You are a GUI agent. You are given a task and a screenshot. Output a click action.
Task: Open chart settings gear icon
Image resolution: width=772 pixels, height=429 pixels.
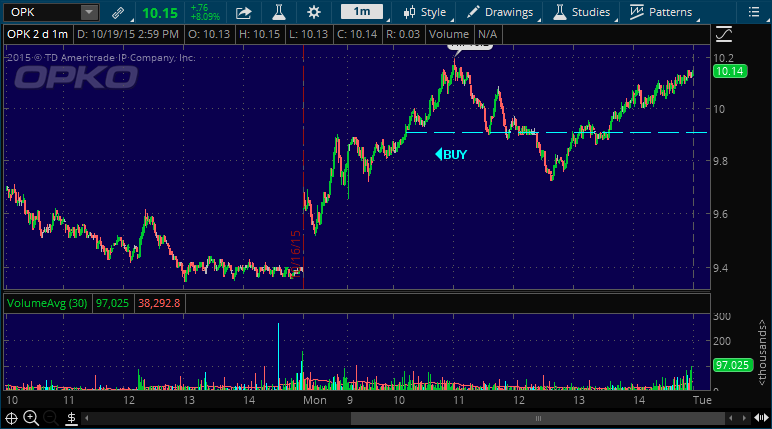click(x=314, y=12)
